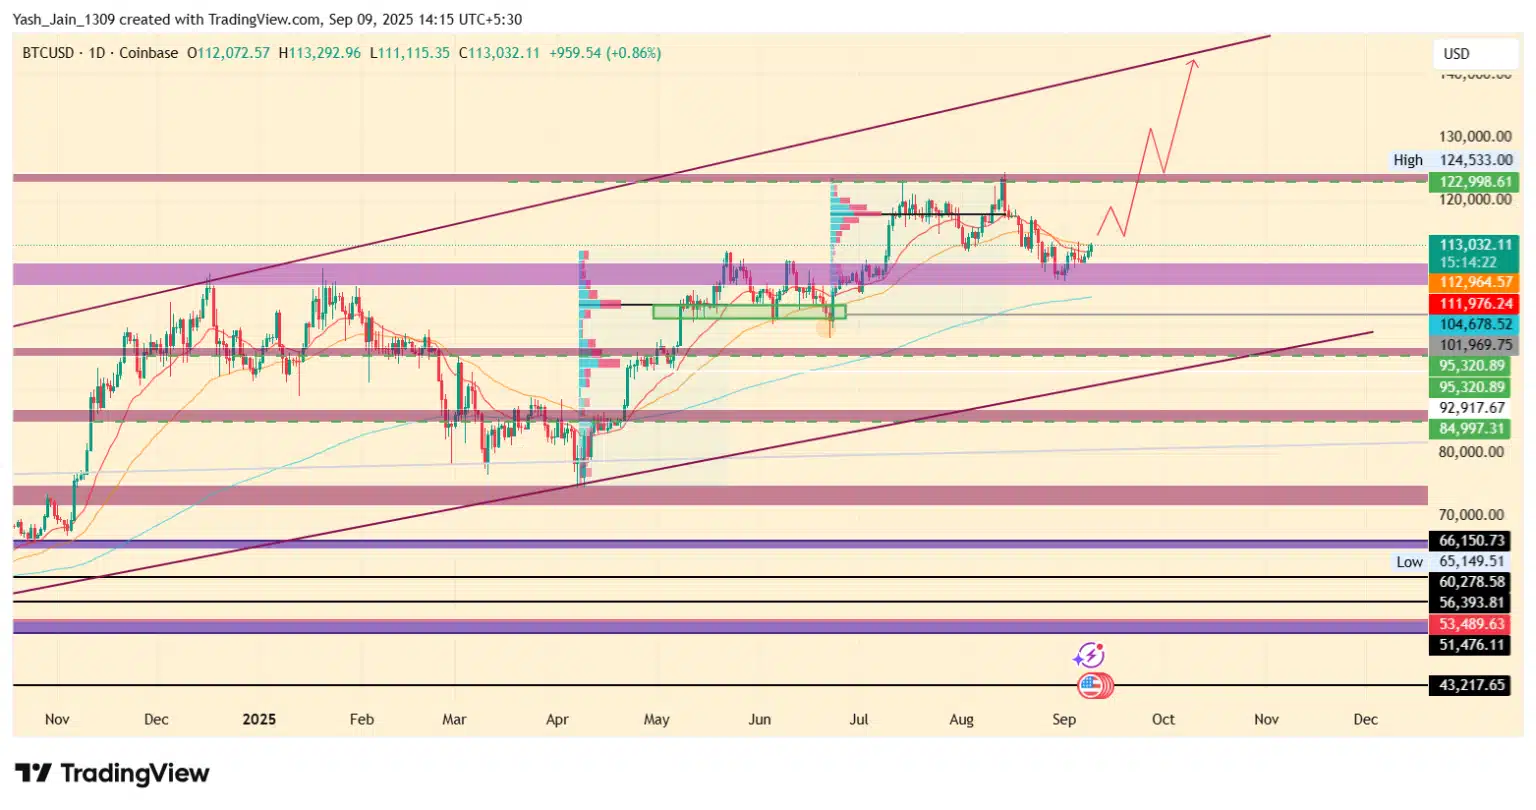1536x810 pixels.
Task: Select the green 122,998.61 price label
Action: (1474, 182)
